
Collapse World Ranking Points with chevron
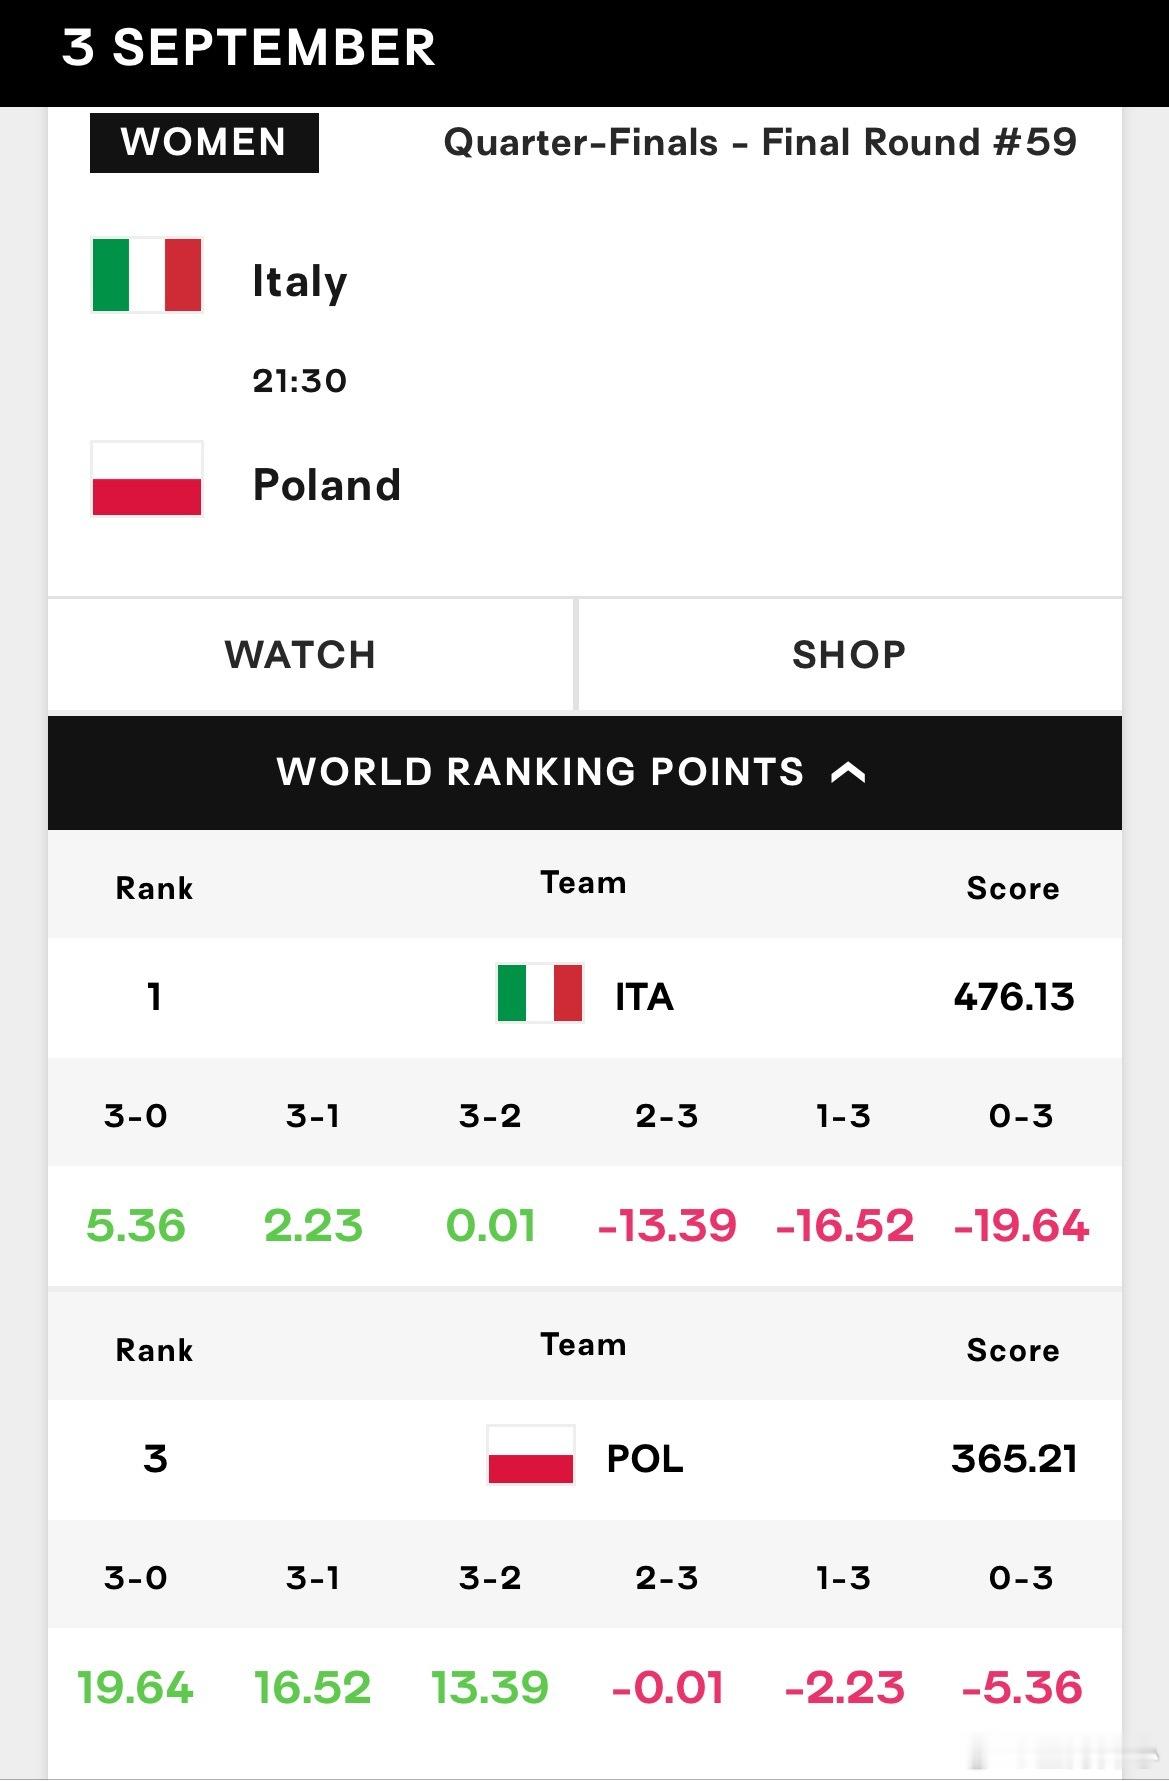(848, 772)
